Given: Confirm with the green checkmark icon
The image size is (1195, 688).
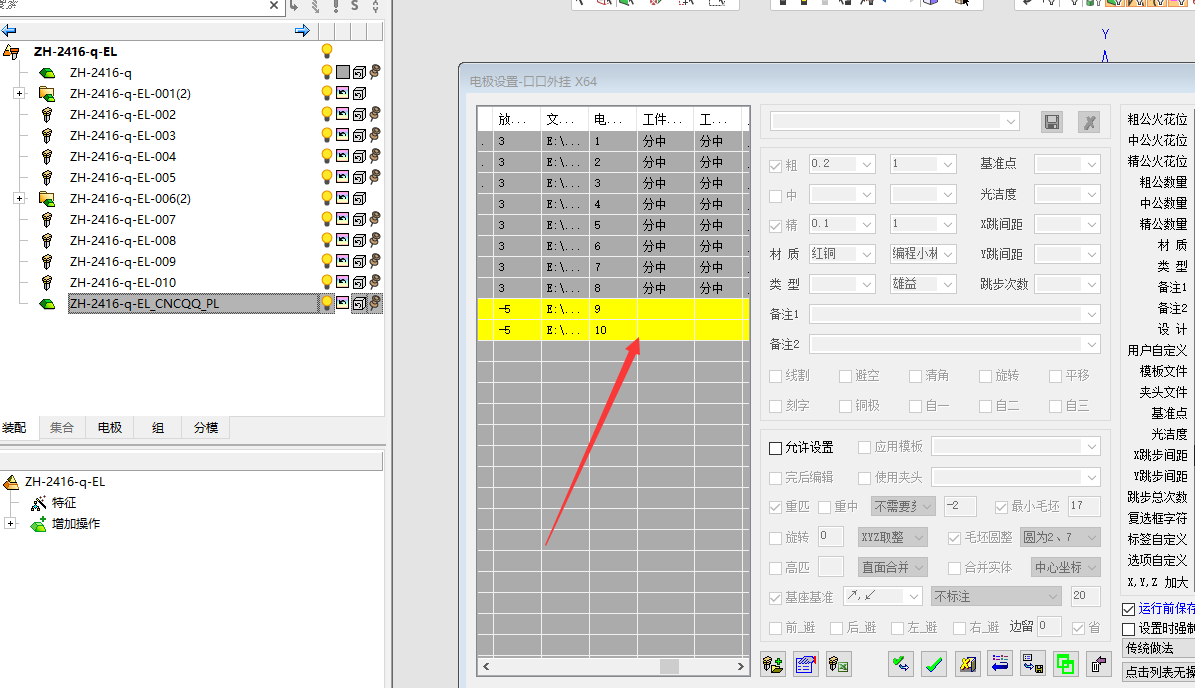Looking at the screenshot, I should coord(934,664).
